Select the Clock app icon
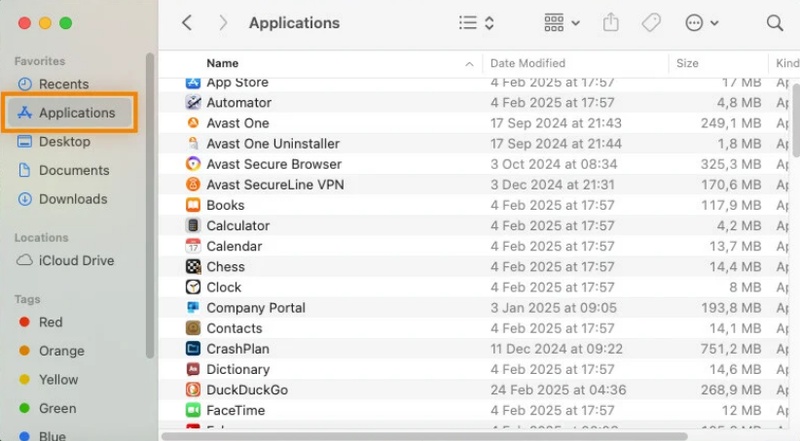The height and width of the screenshot is (441, 800). (193, 287)
